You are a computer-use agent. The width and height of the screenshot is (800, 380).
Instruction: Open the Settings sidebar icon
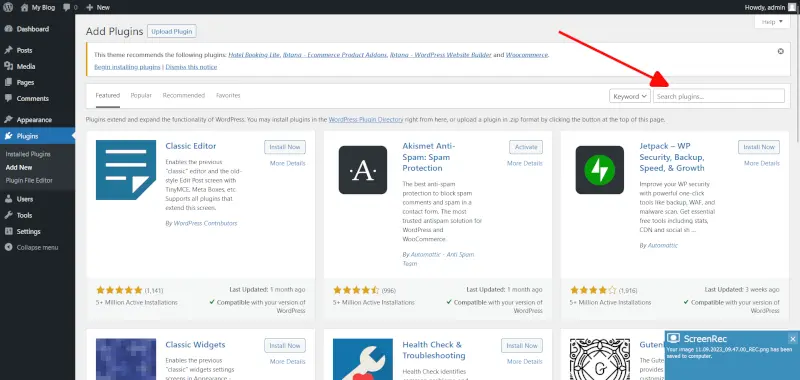tap(8, 231)
